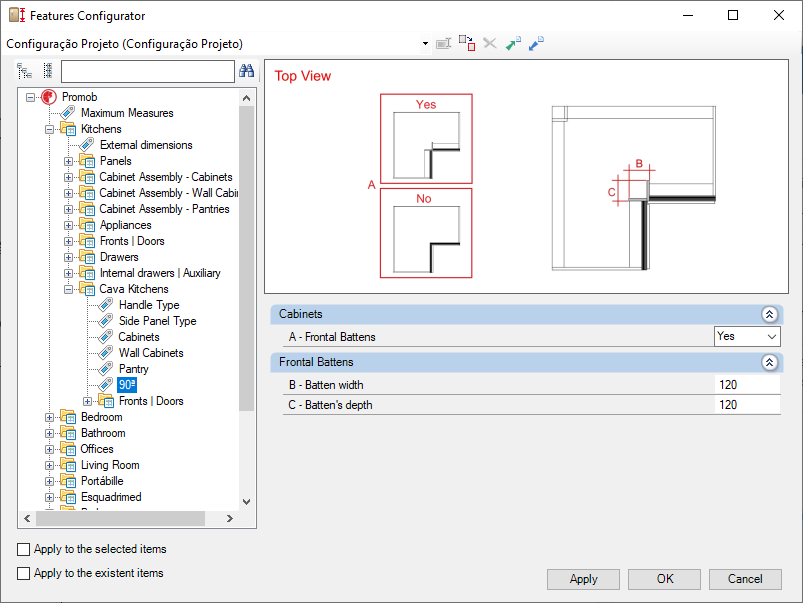Screen dimensions: 811x613
Task: Select Wall Cabinets tree item
Action: (151, 353)
